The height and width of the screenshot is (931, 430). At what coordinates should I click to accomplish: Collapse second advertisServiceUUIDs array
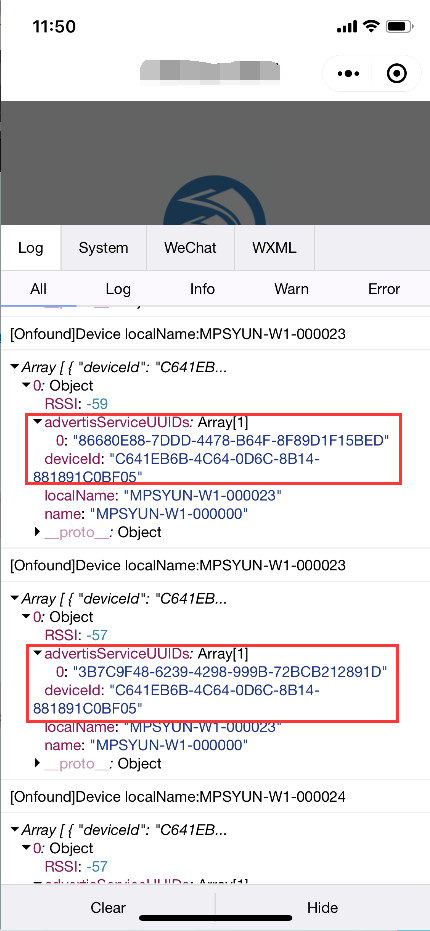coord(38,653)
